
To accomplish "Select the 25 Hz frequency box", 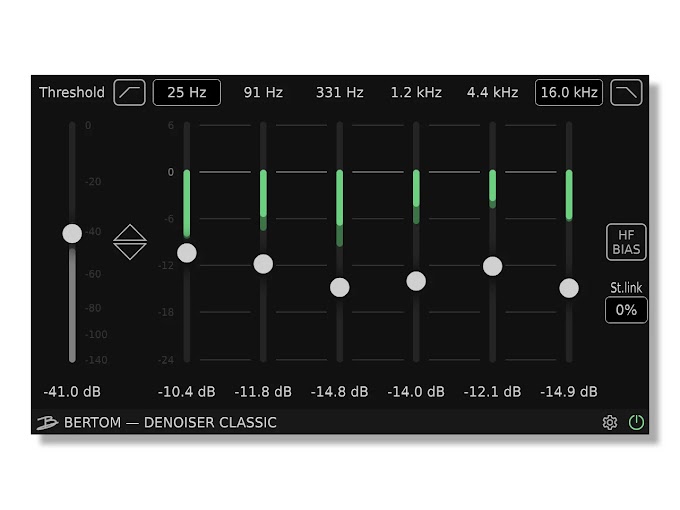I will (x=187, y=92).
